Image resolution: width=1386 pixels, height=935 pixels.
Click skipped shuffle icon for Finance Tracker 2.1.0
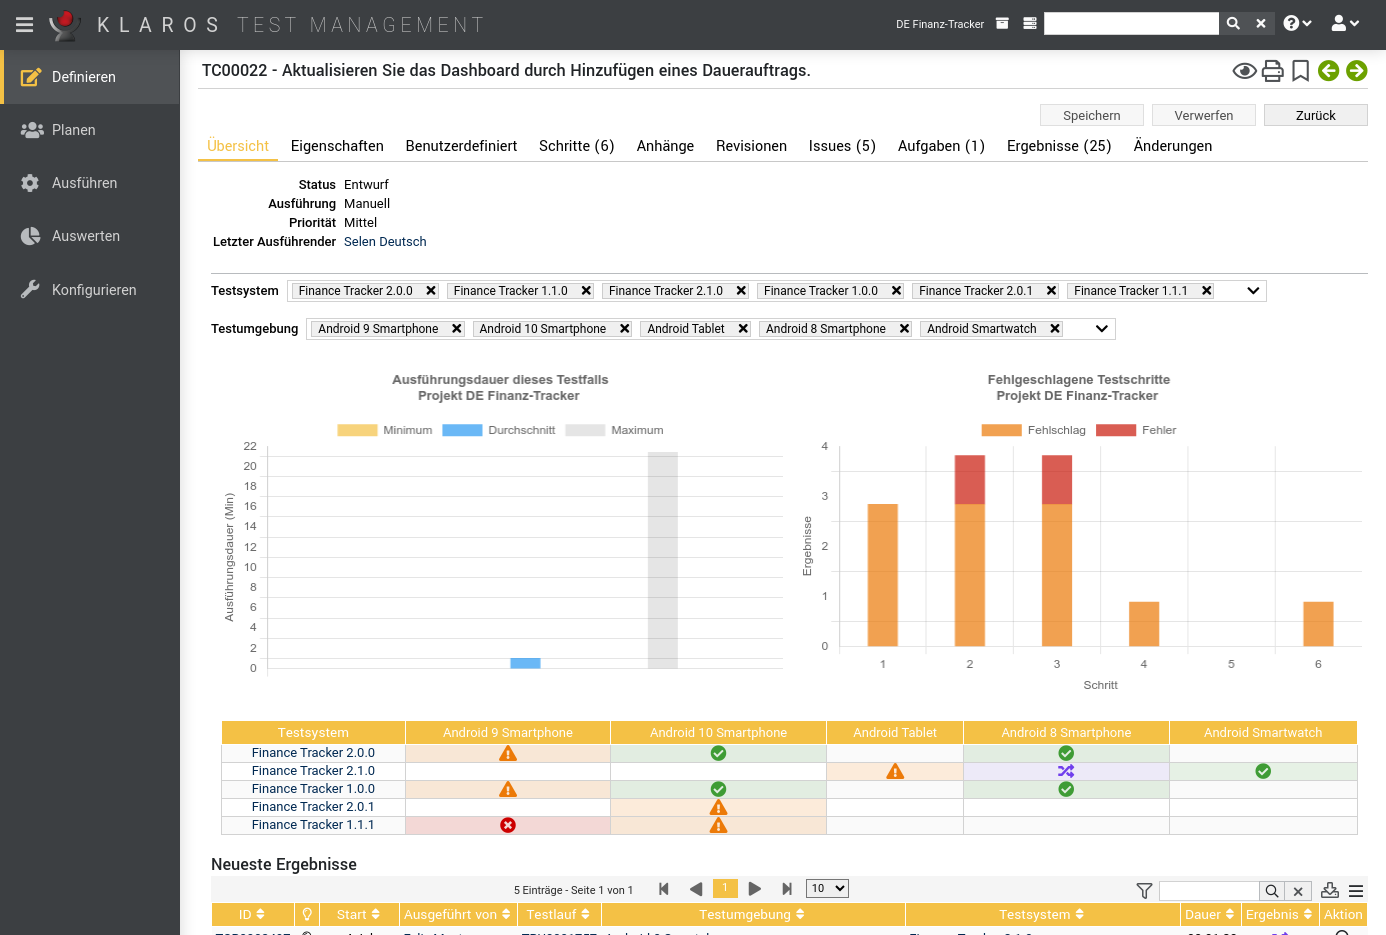click(1066, 771)
